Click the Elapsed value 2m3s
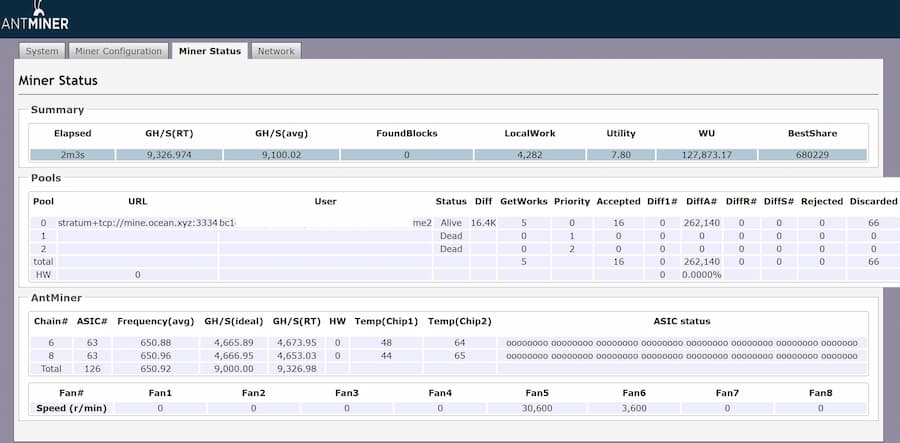The image size is (900, 443). (x=71, y=155)
